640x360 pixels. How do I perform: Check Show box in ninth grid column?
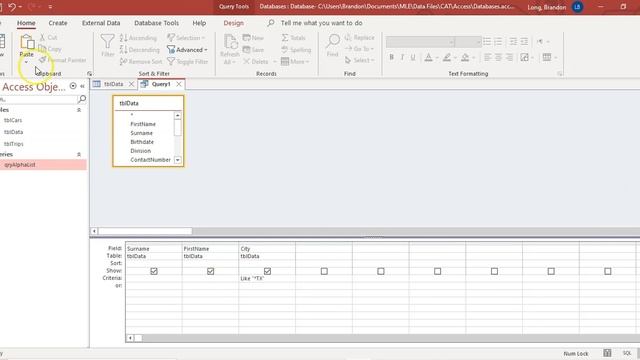608,271
